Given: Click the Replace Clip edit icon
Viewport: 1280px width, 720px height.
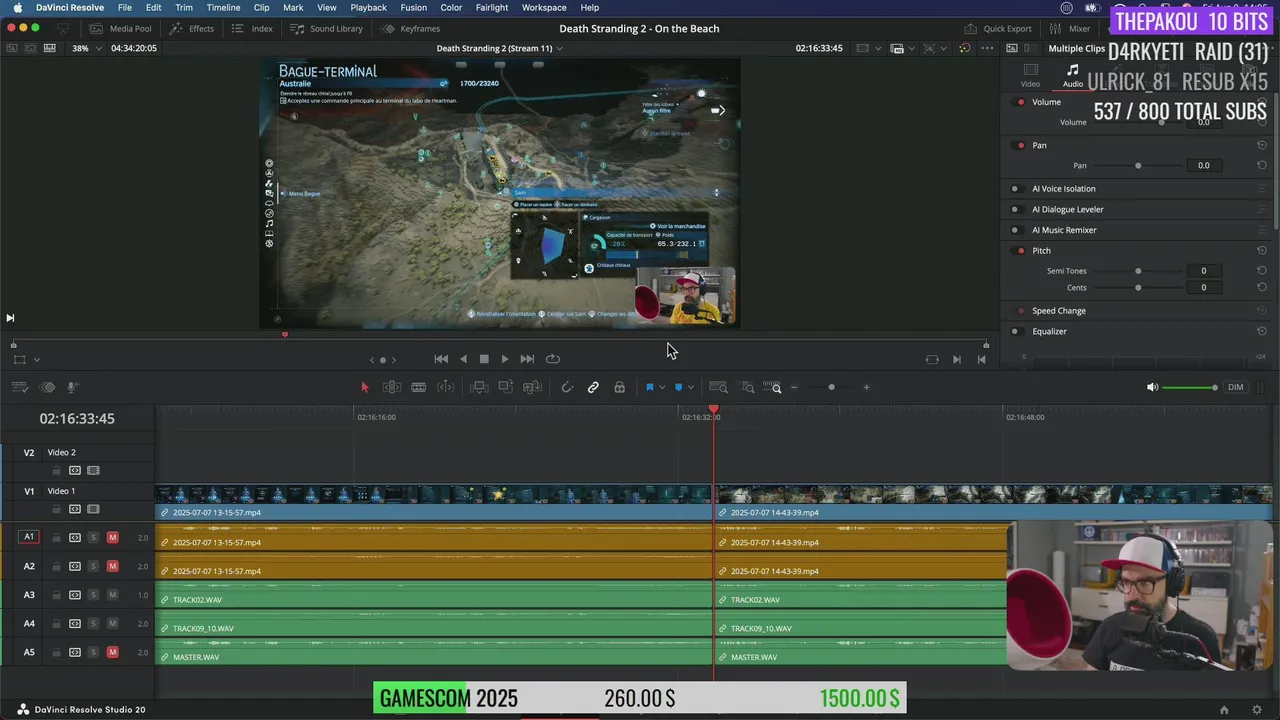Looking at the screenshot, I should 532,387.
